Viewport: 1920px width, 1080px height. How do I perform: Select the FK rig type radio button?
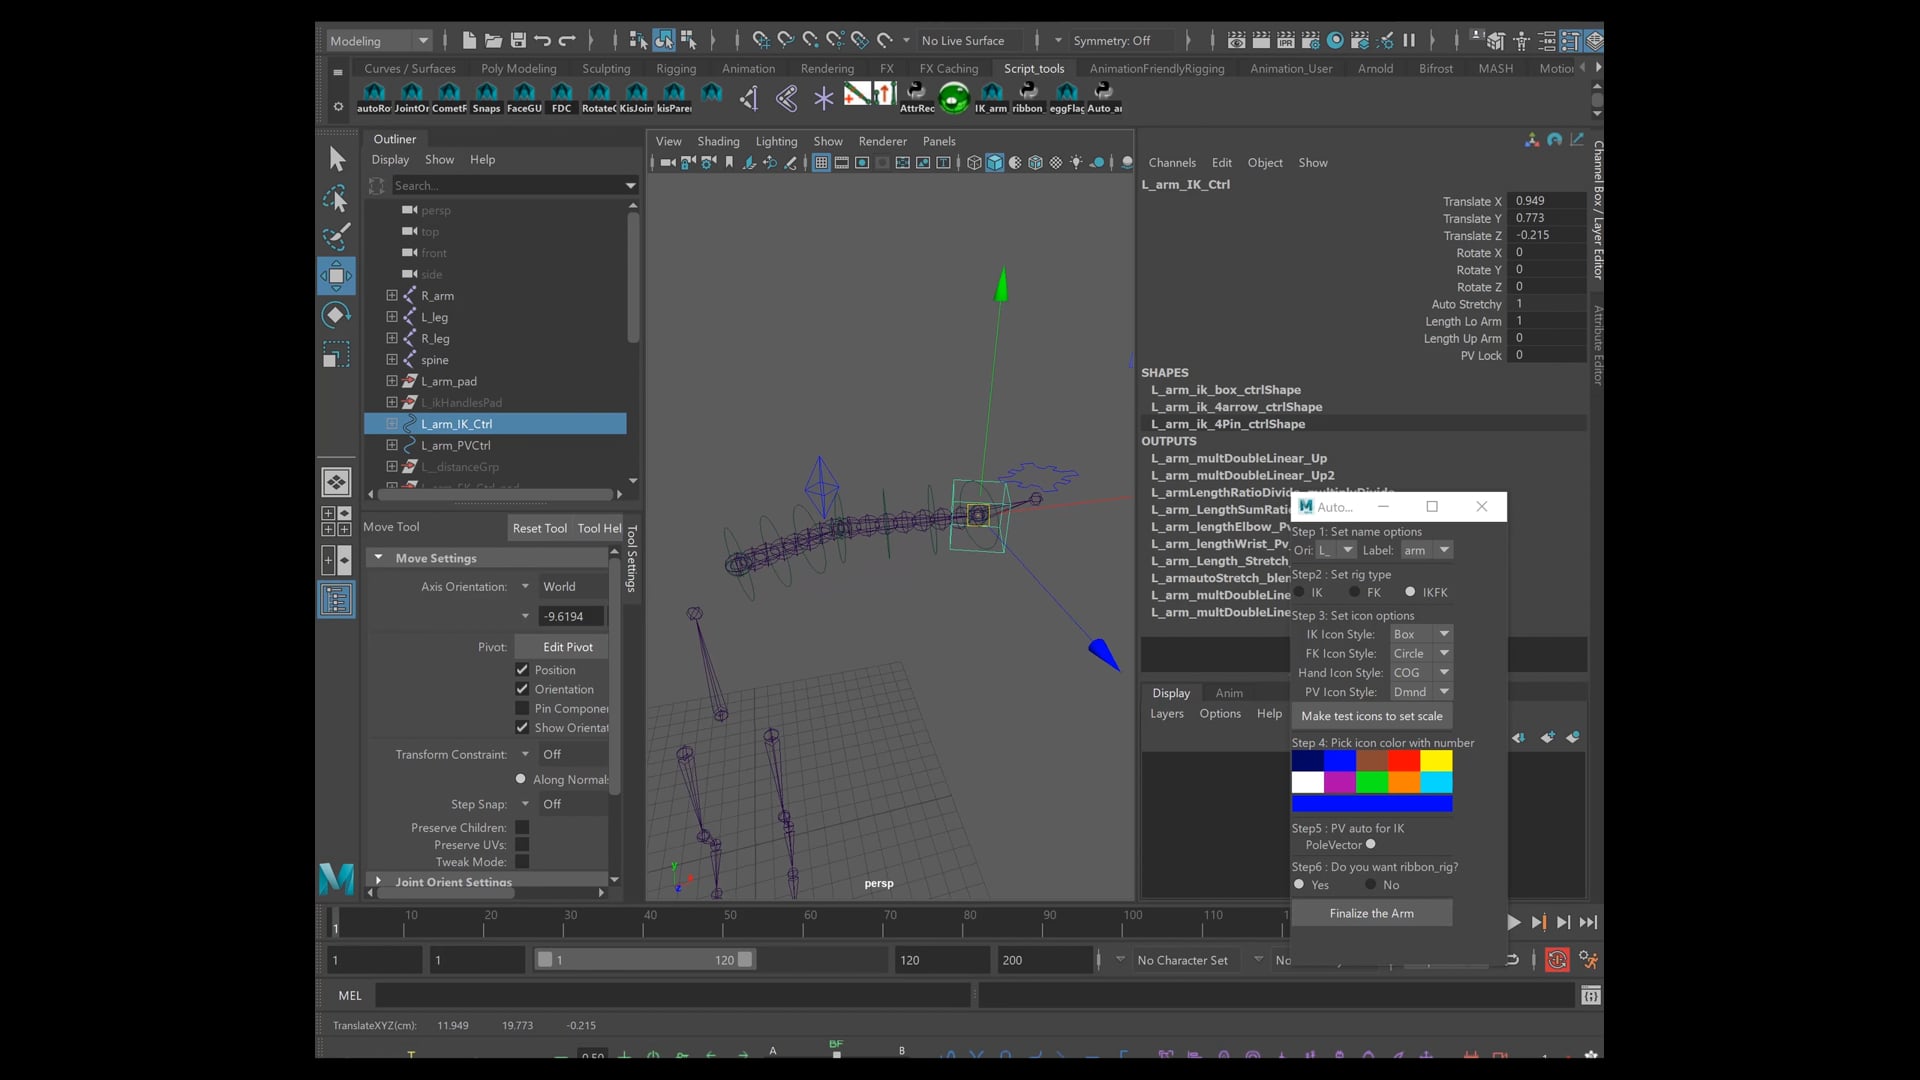(1354, 592)
